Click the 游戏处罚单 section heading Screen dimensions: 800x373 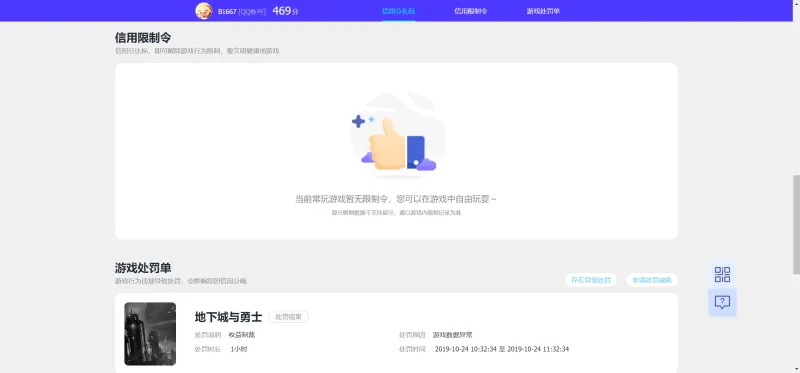point(143,268)
